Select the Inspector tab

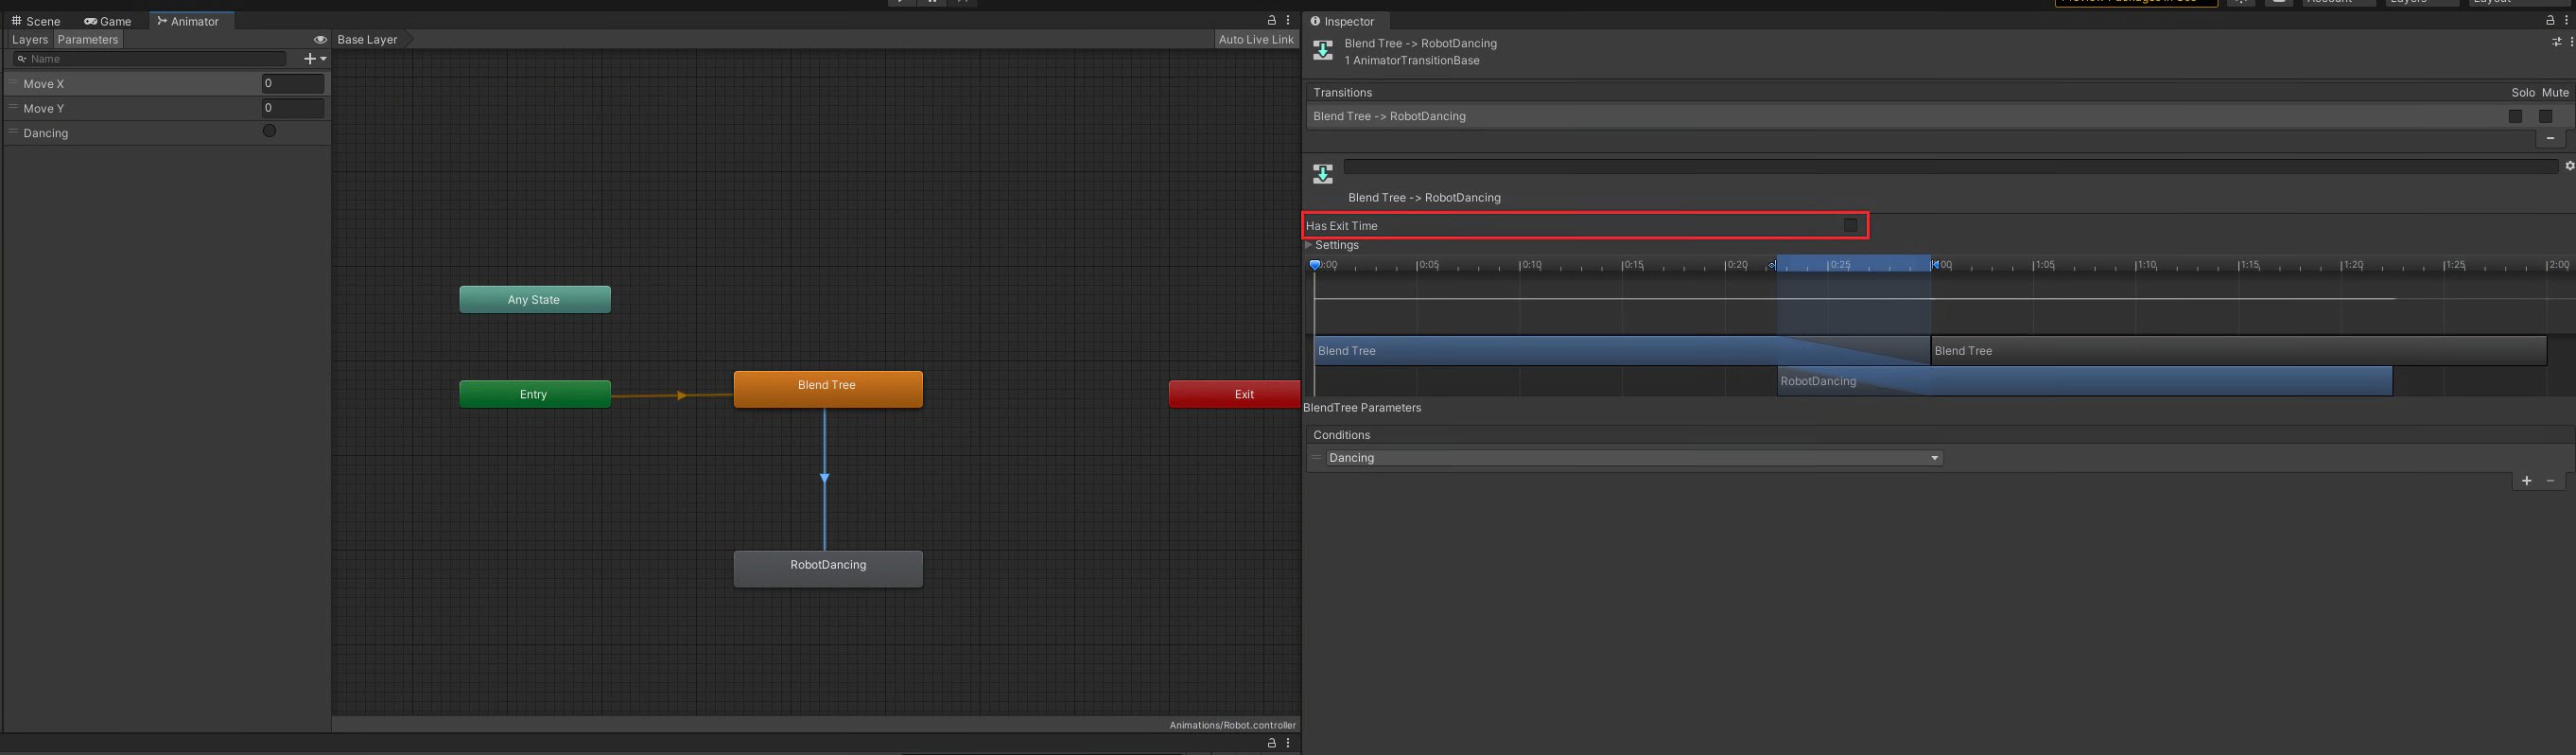(1343, 21)
